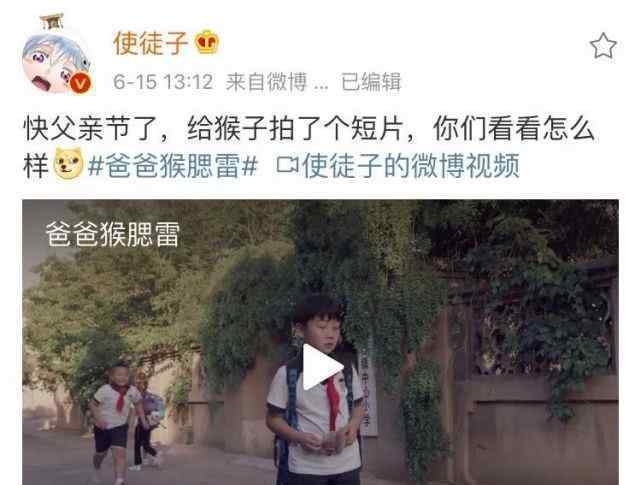The height and width of the screenshot is (485, 641).
Task: Click the 已编辑 edited label
Action: tap(371, 82)
